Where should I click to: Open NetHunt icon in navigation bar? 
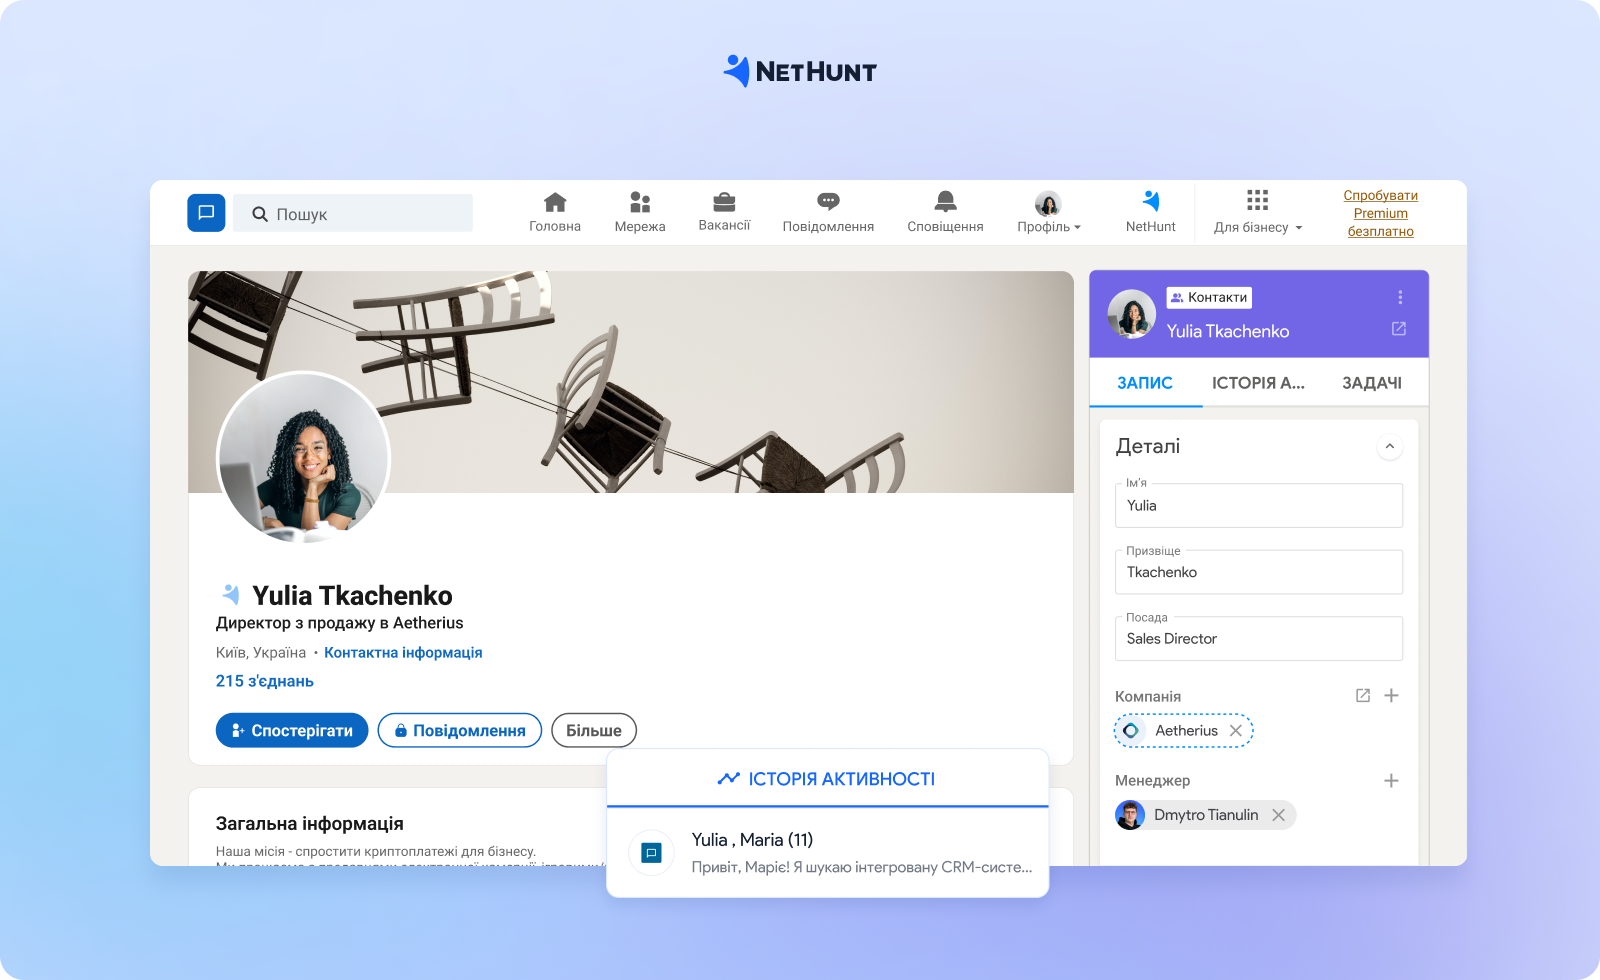click(x=1151, y=201)
